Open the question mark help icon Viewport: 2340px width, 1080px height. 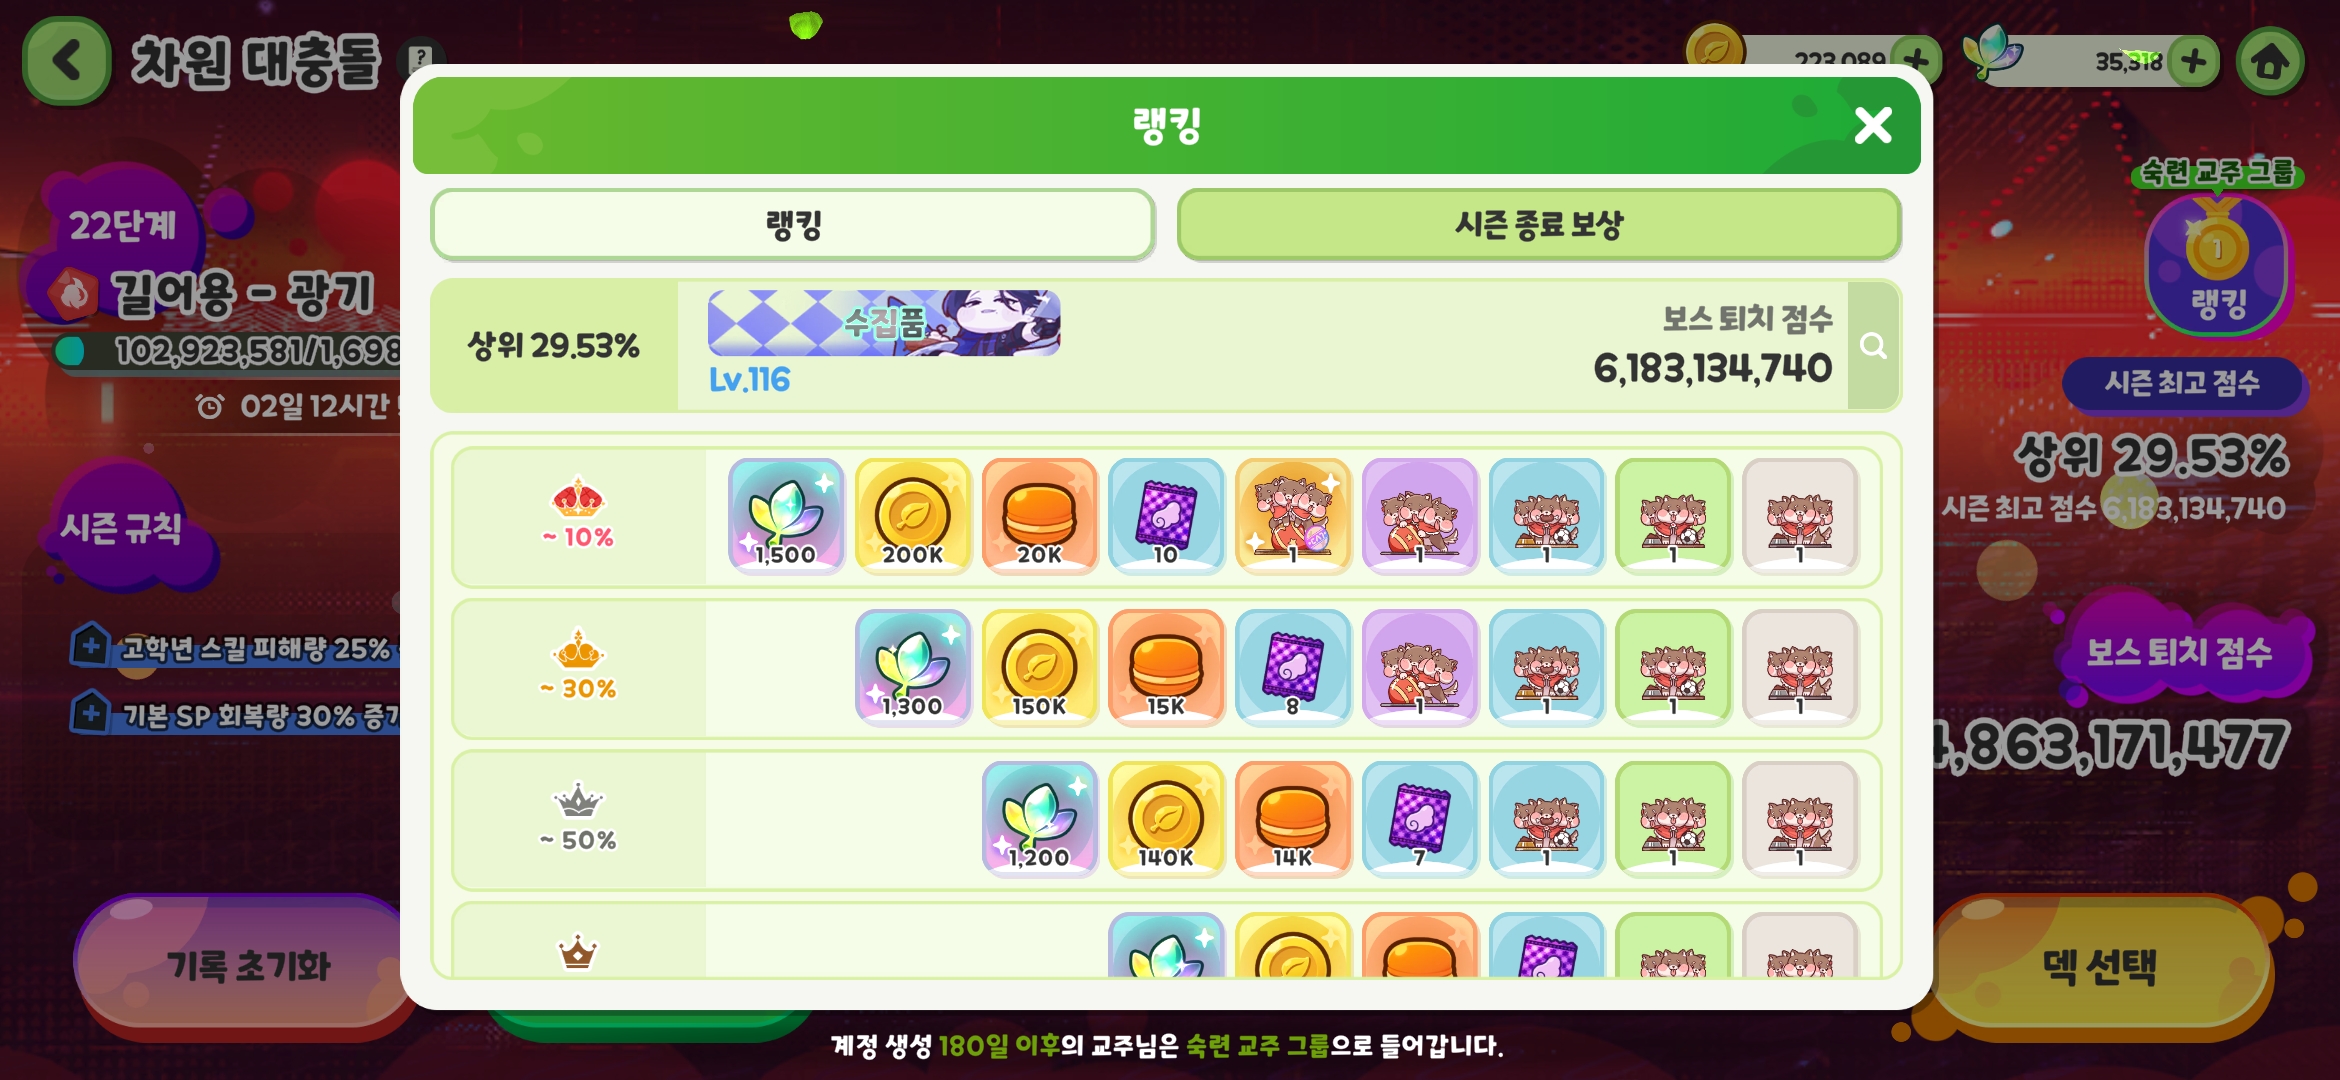[421, 58]
